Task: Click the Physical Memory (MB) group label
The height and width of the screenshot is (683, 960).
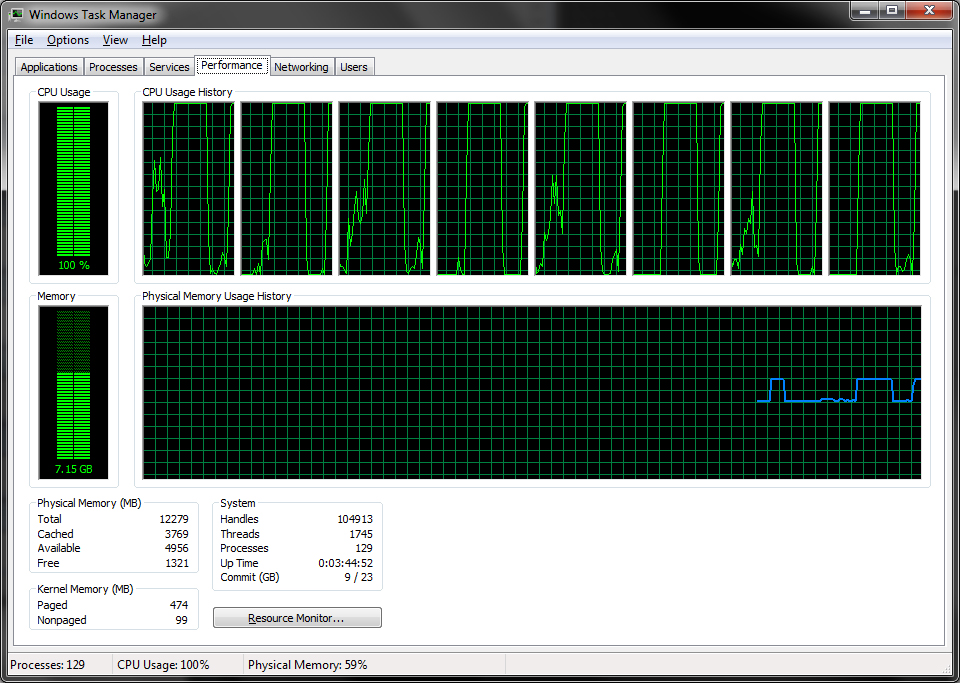Action: coord(89,503)
